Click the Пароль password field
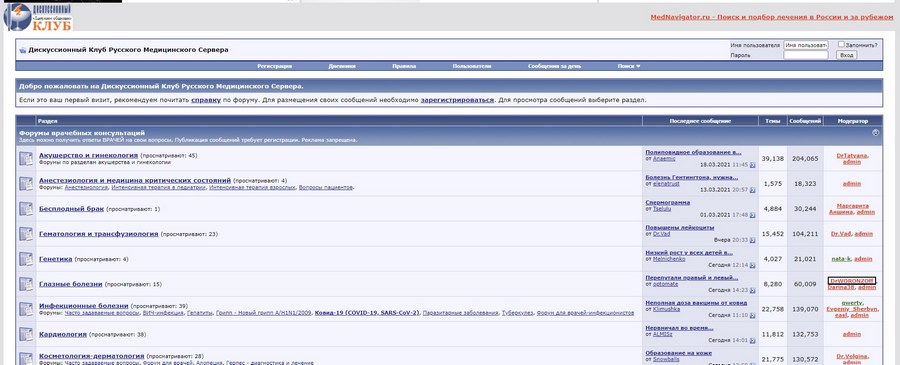This screenshot has width=900, height=365. pyautogui.click(x=806, y=55)
